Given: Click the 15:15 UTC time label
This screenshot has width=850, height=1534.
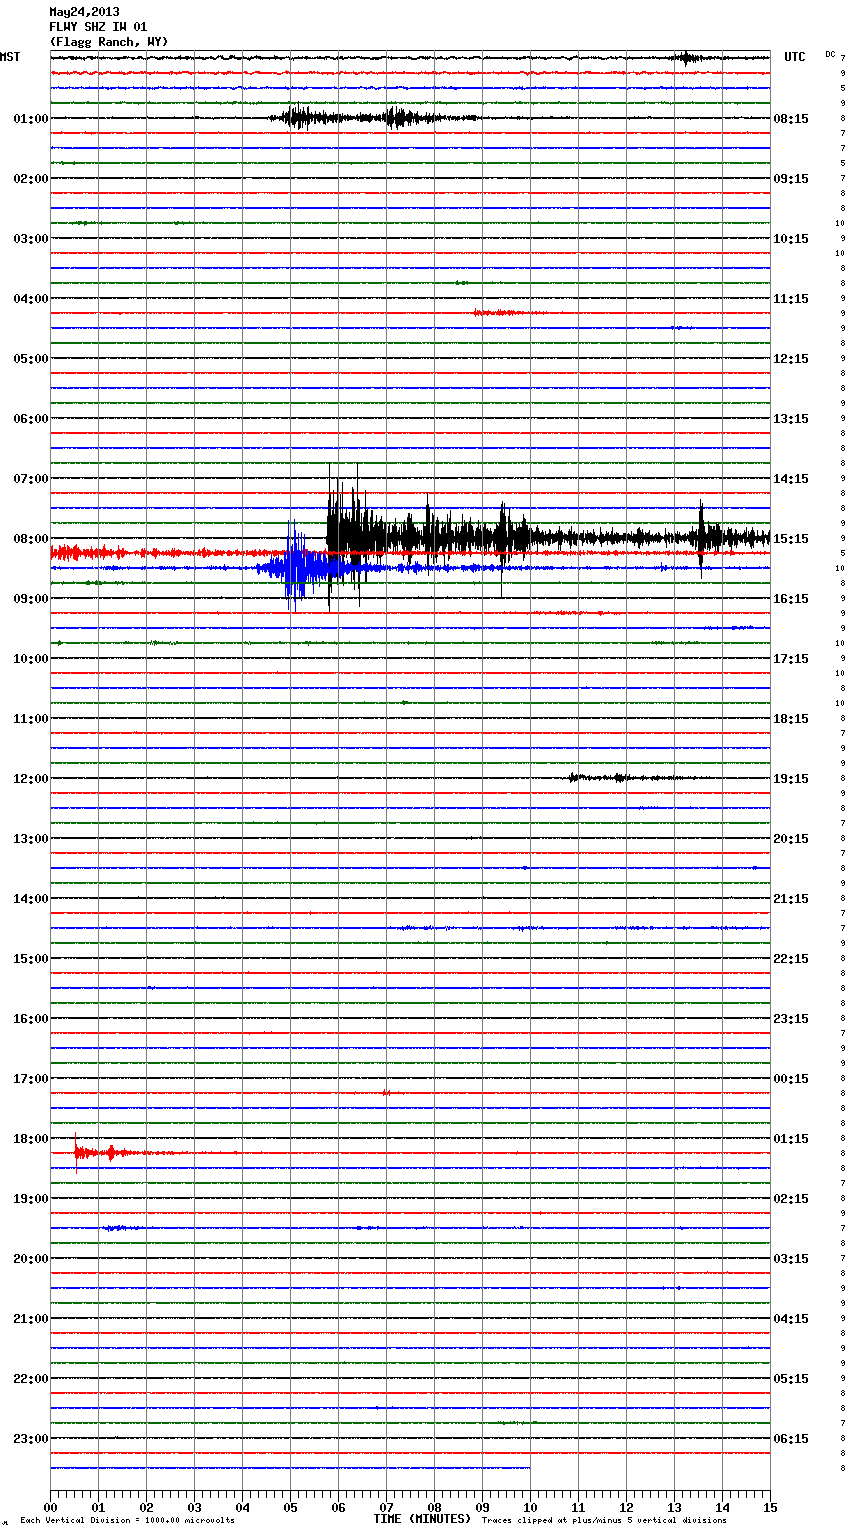Looking at the screenshot, I should 791,539.
